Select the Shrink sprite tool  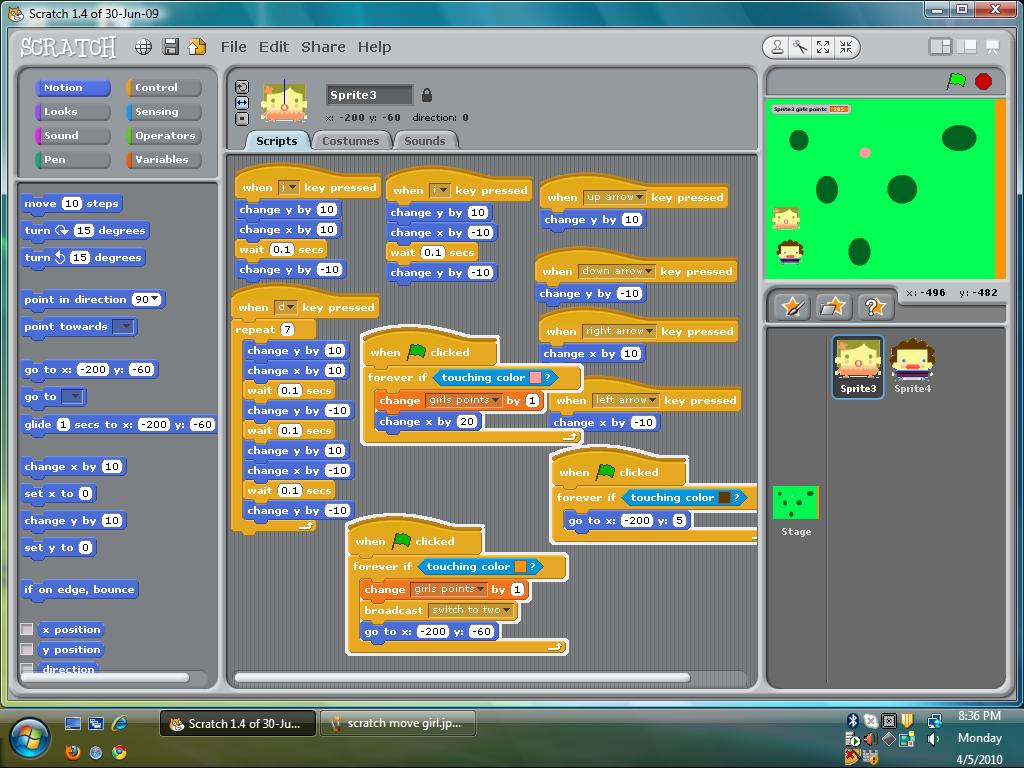tap(846, 47)
